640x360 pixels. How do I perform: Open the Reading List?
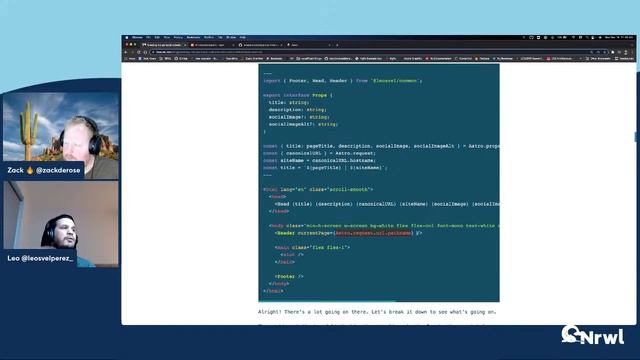[x=624, y=58]
